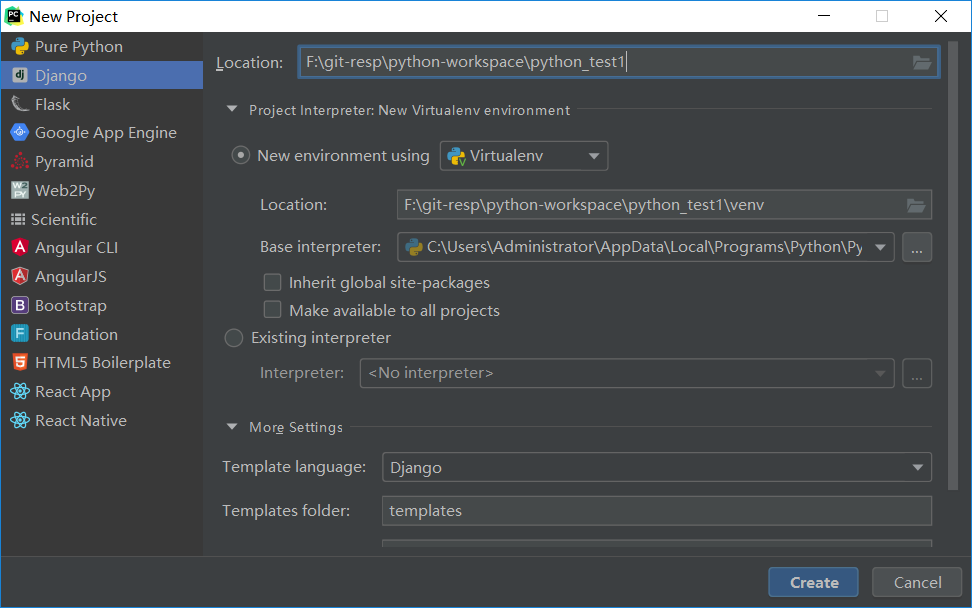Click the 'Base interpreter:' label
Image resolution: width=972 pixels, height=608 pixels.
tap(320, 247)
